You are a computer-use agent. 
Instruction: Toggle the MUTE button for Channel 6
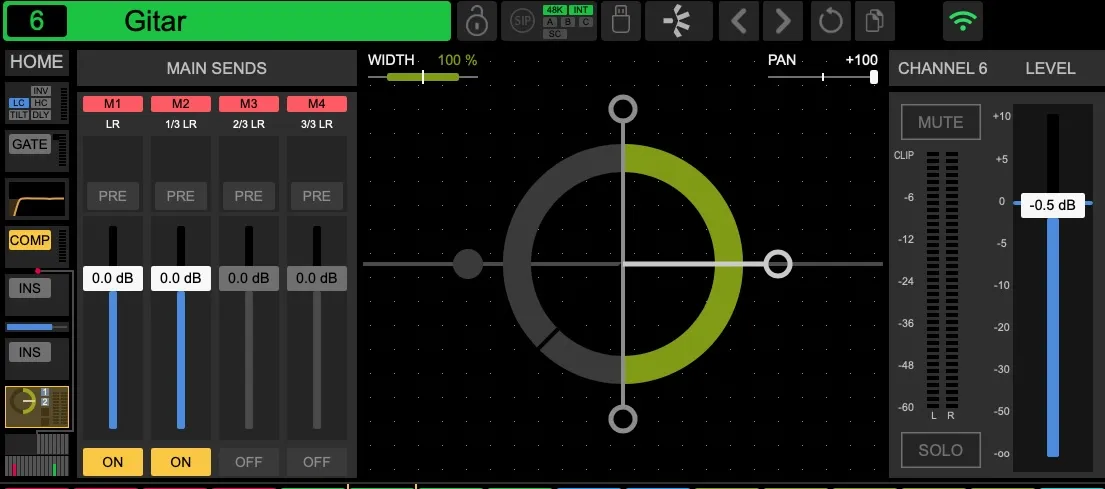941,123
